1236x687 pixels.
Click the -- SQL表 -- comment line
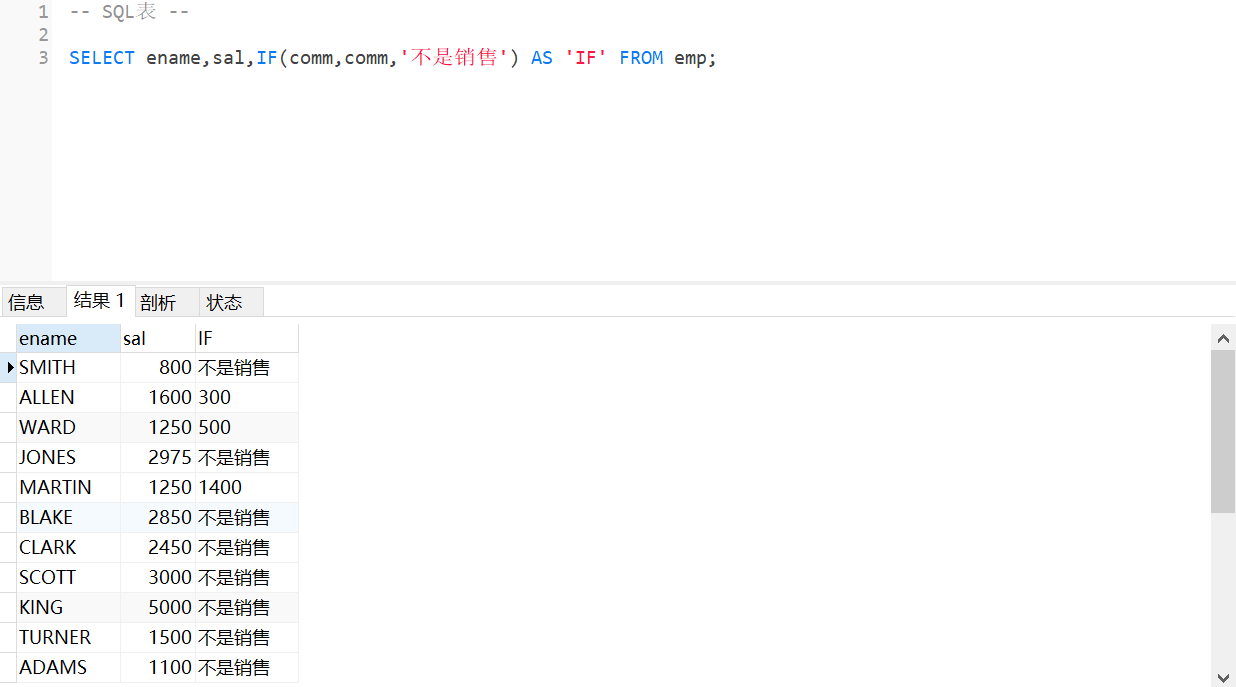tap(129, 13)
